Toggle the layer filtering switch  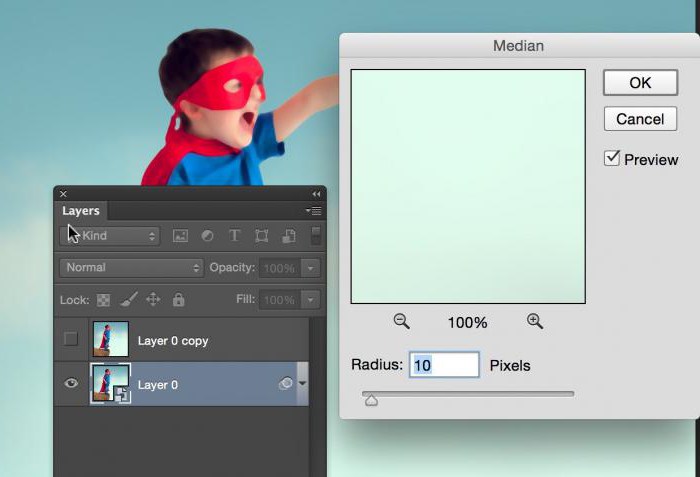click(316, 235)
